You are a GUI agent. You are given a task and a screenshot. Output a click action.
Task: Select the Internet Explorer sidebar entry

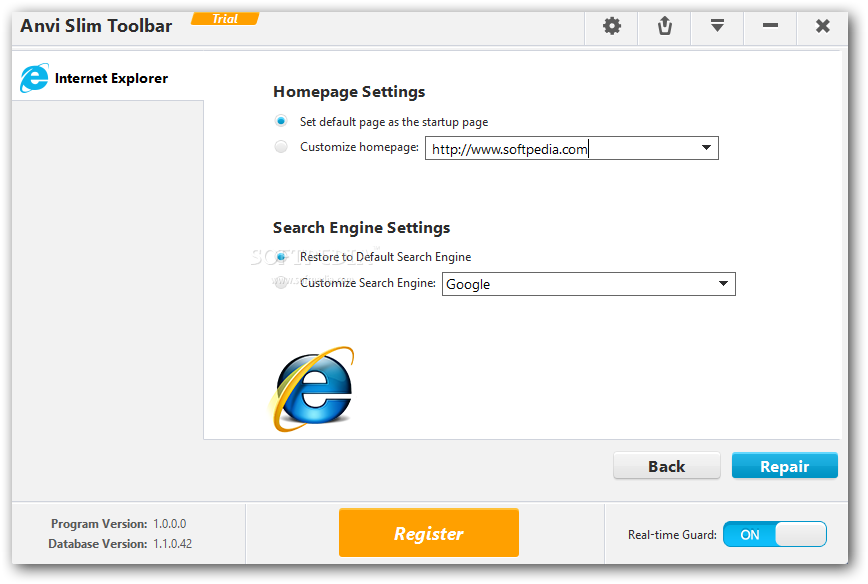pyautogui.click(x=108, y=77)
